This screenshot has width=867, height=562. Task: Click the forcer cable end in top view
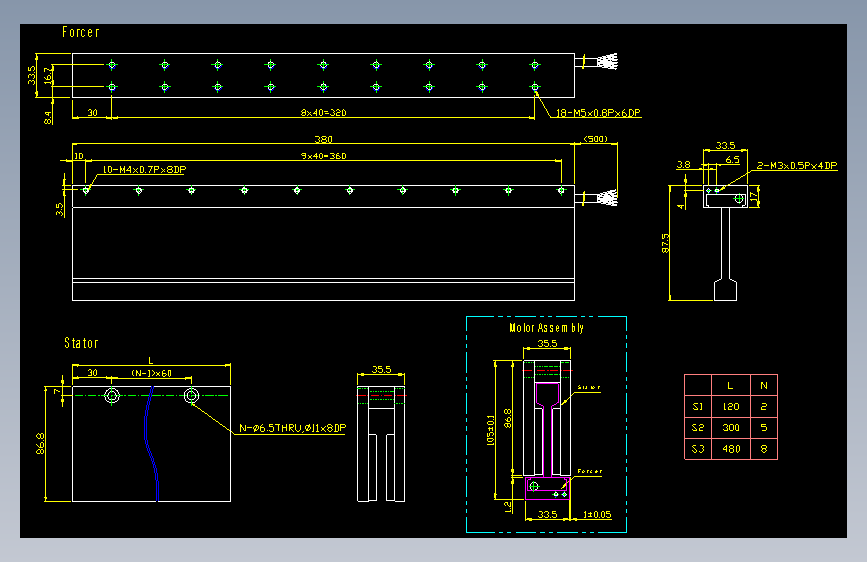607,61
